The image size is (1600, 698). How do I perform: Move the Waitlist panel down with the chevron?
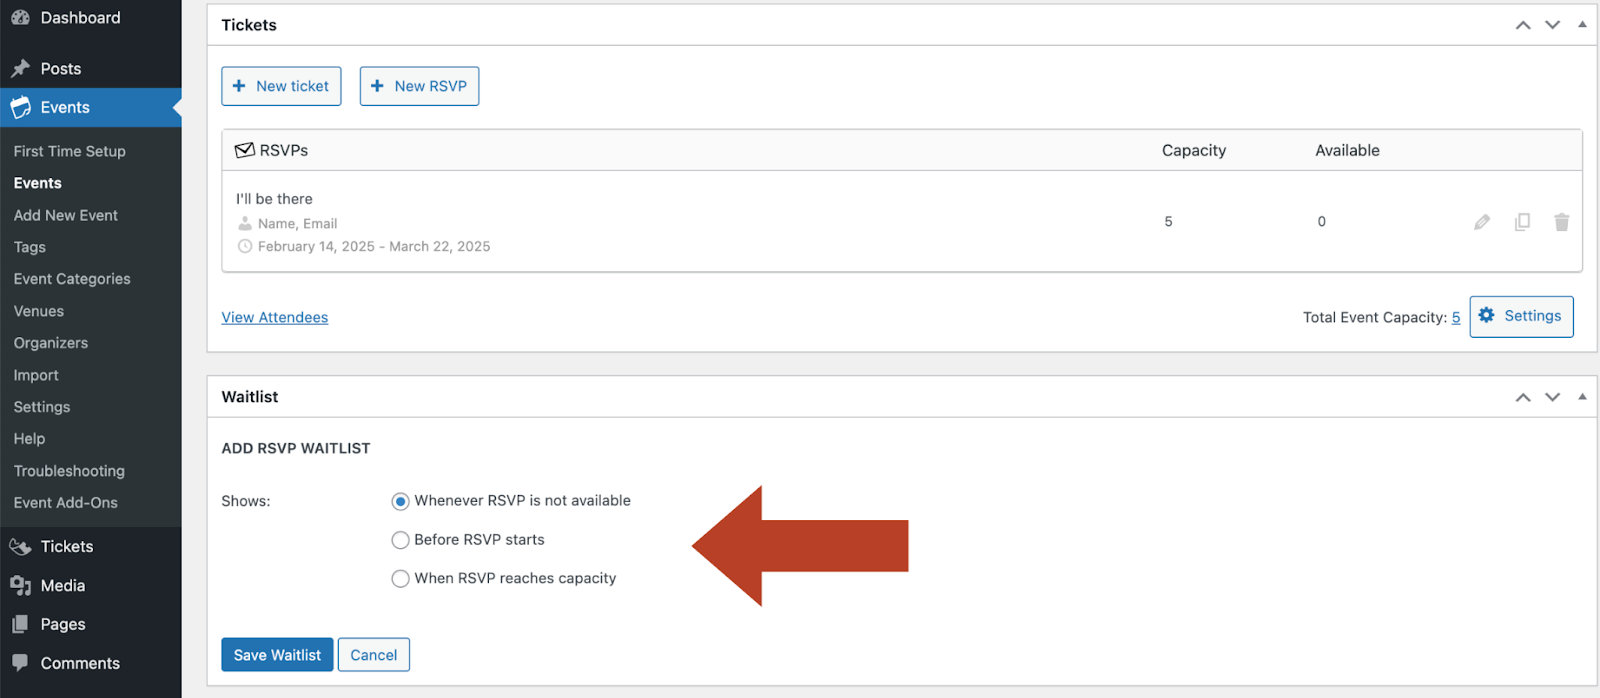[x=1552, y=397]
